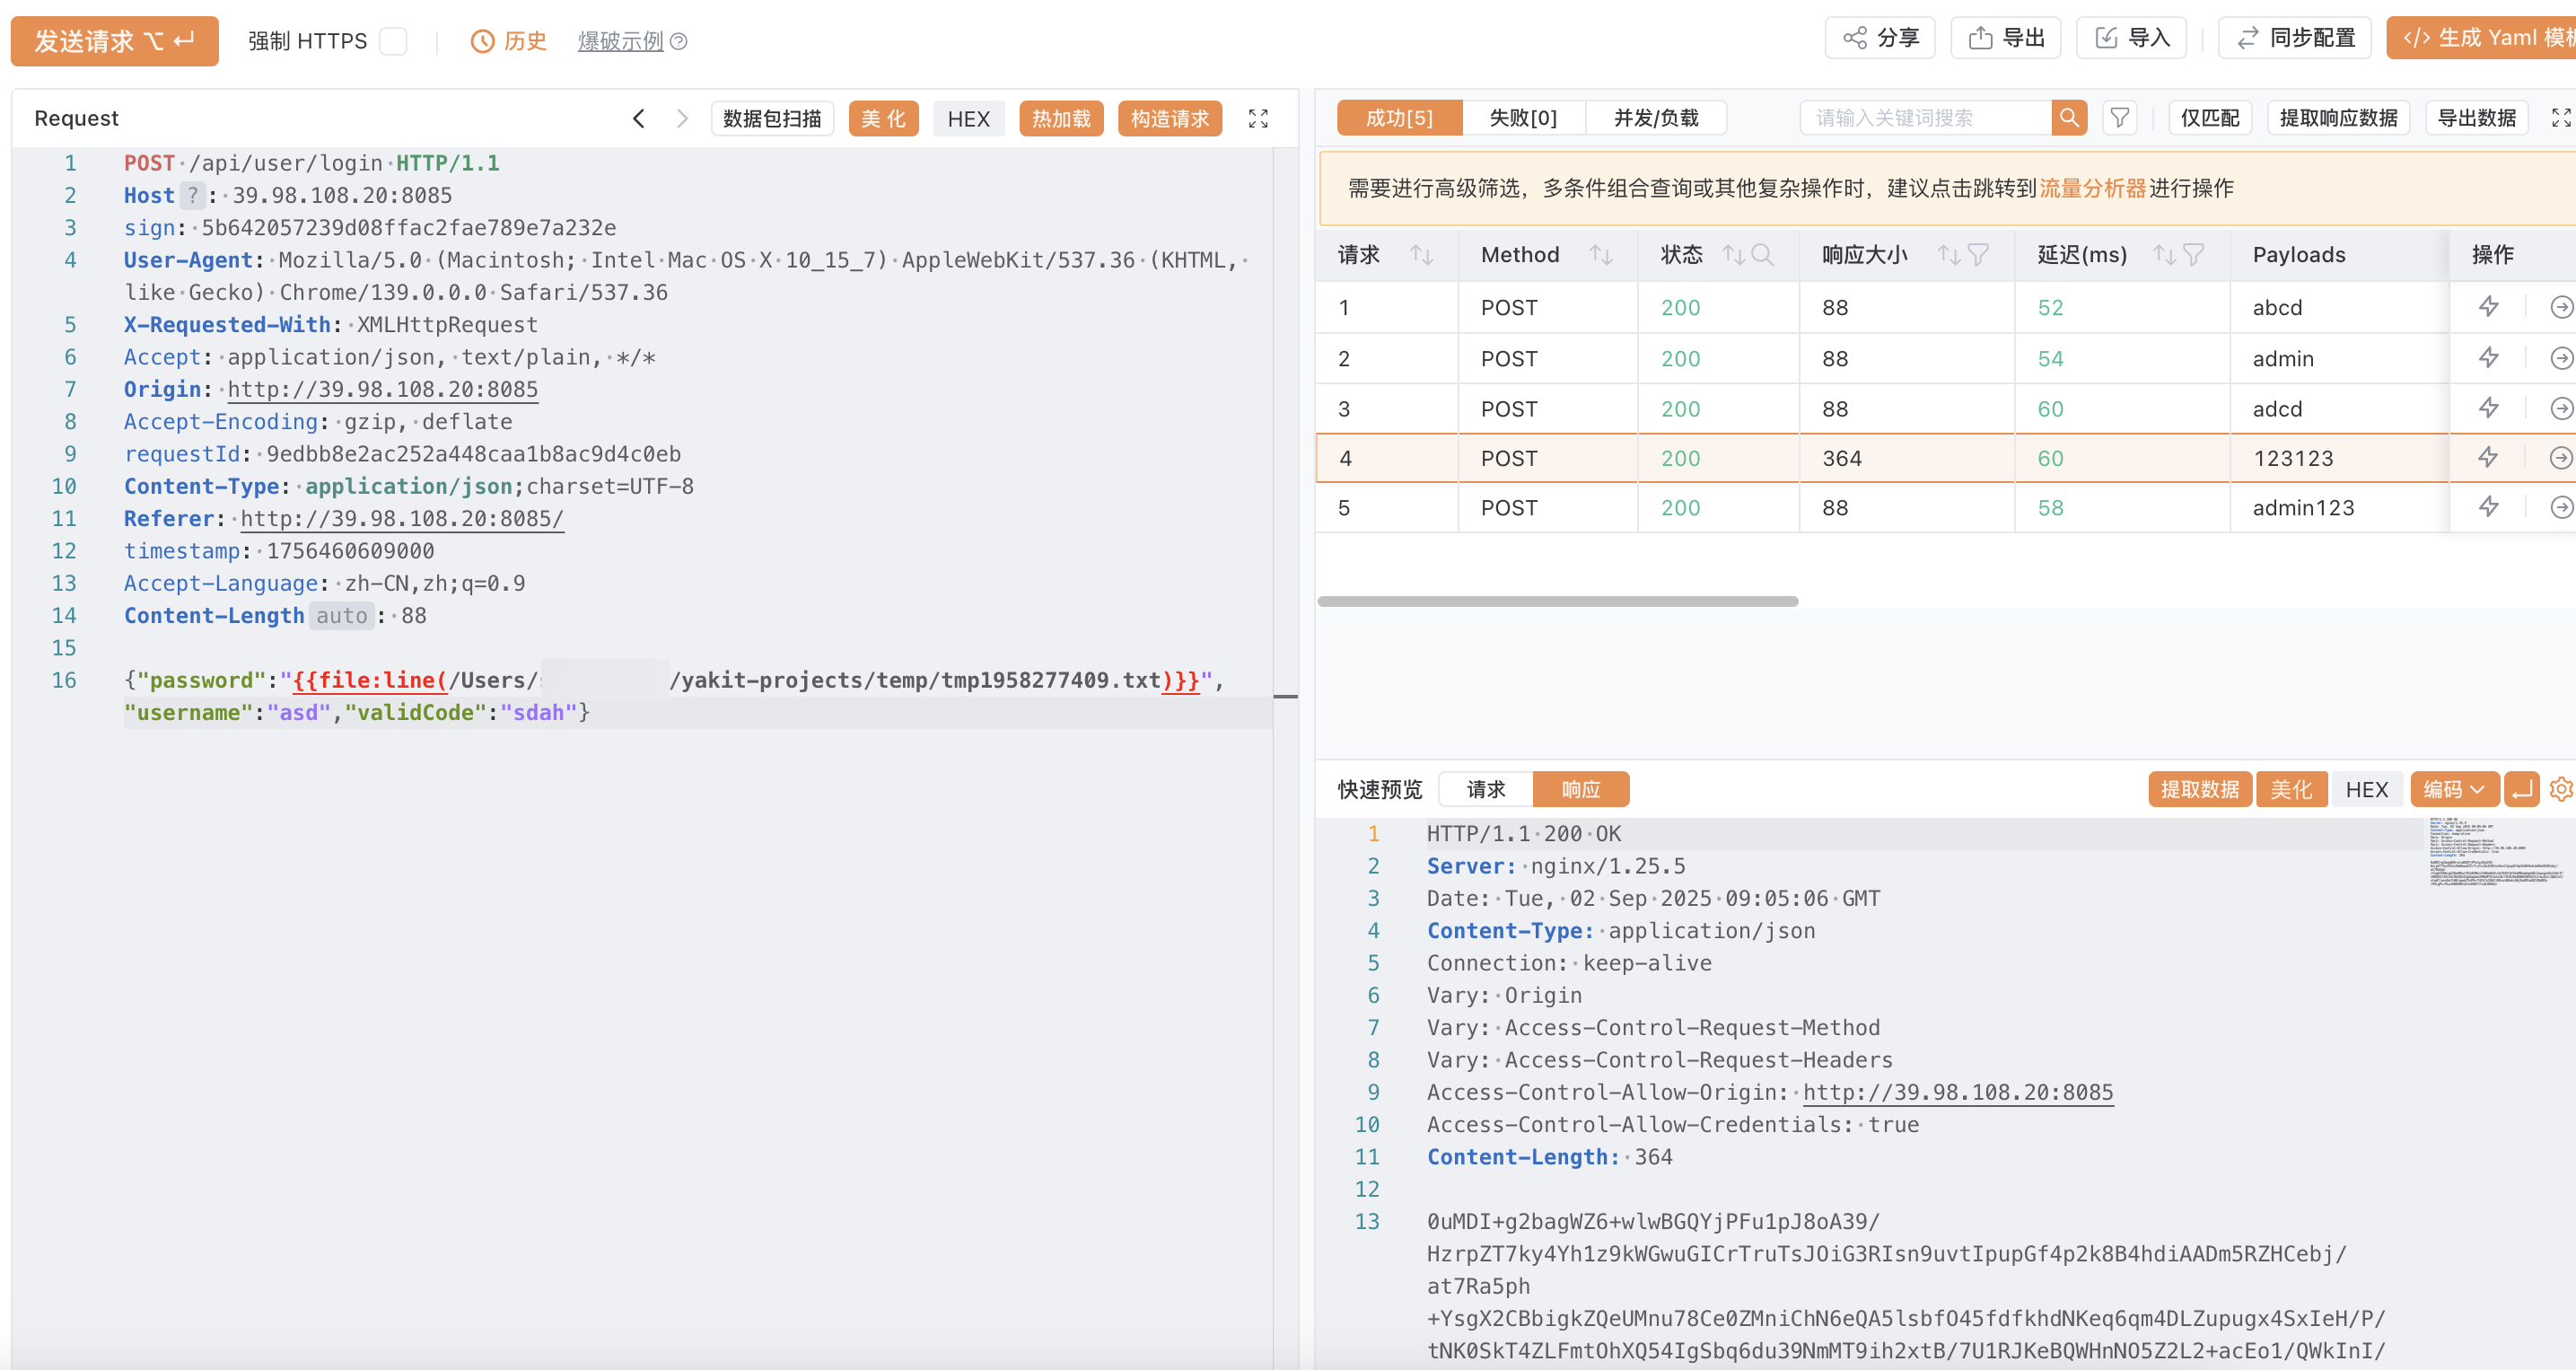
Task: Open response preview settings gear
Action: pos(2560,789)
